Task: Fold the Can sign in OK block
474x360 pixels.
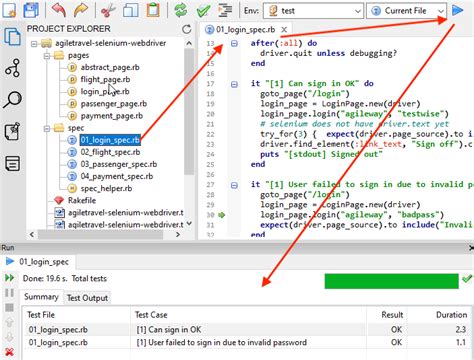Action: point(234,84)
